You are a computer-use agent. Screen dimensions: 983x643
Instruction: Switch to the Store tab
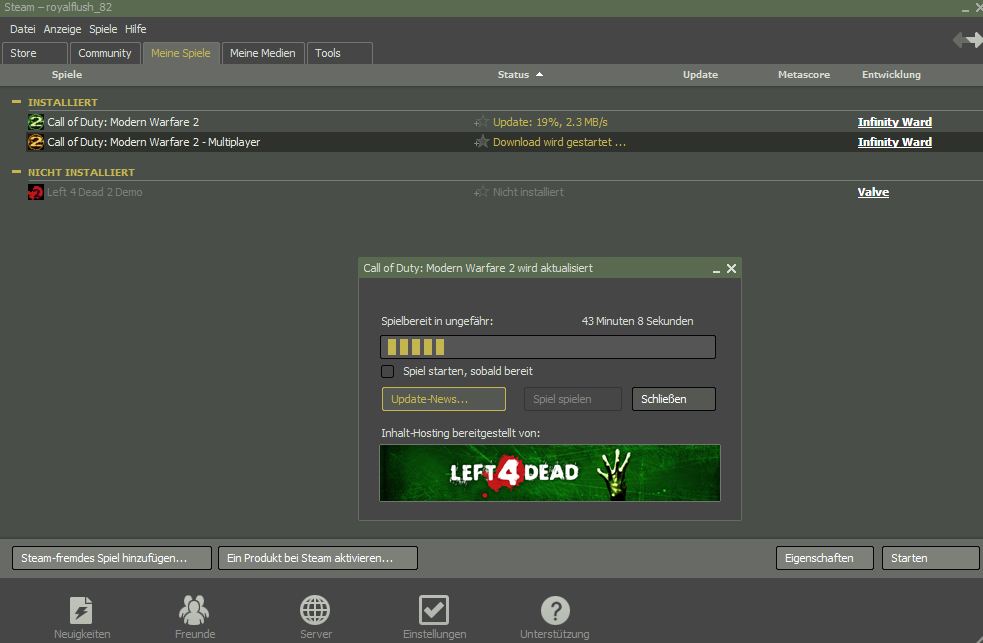[x=34, y=53]
